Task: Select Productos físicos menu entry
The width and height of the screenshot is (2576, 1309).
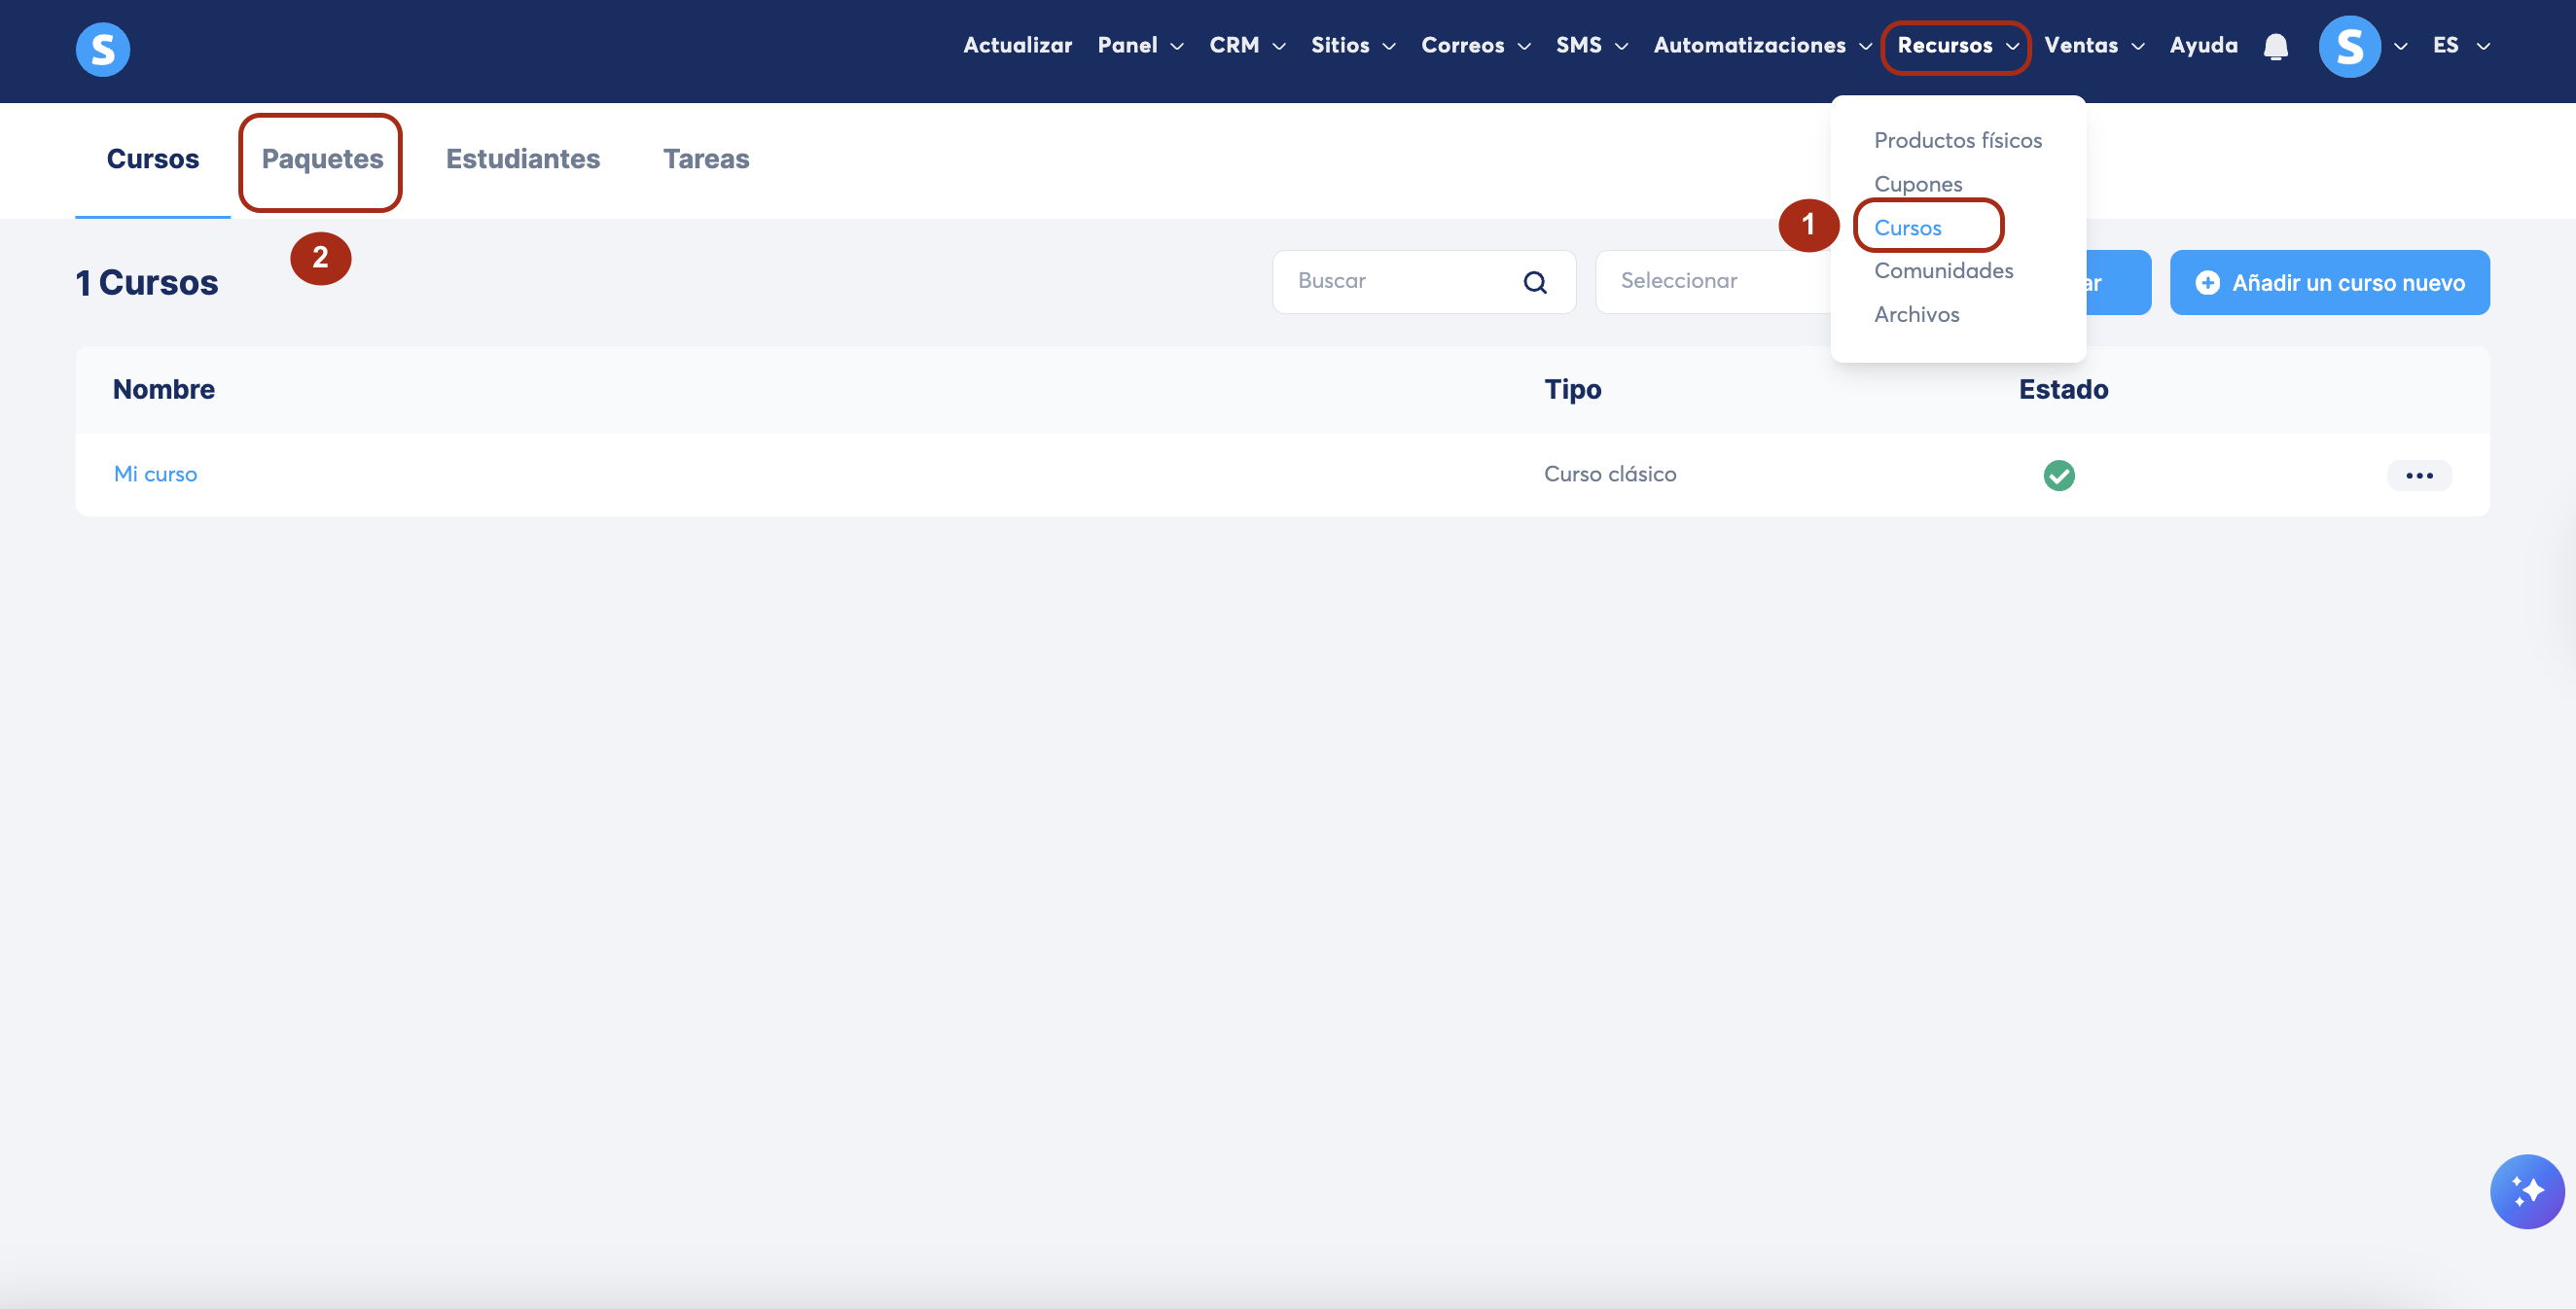Action: pos(1957,141)
